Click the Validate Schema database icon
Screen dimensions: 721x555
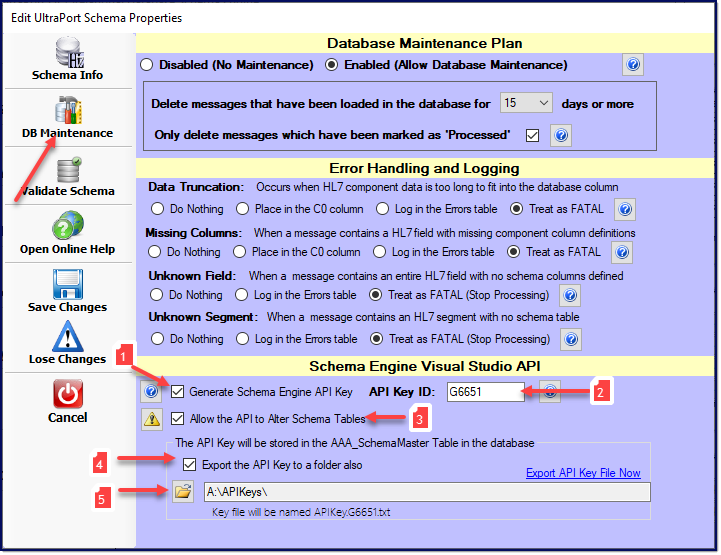69,170
